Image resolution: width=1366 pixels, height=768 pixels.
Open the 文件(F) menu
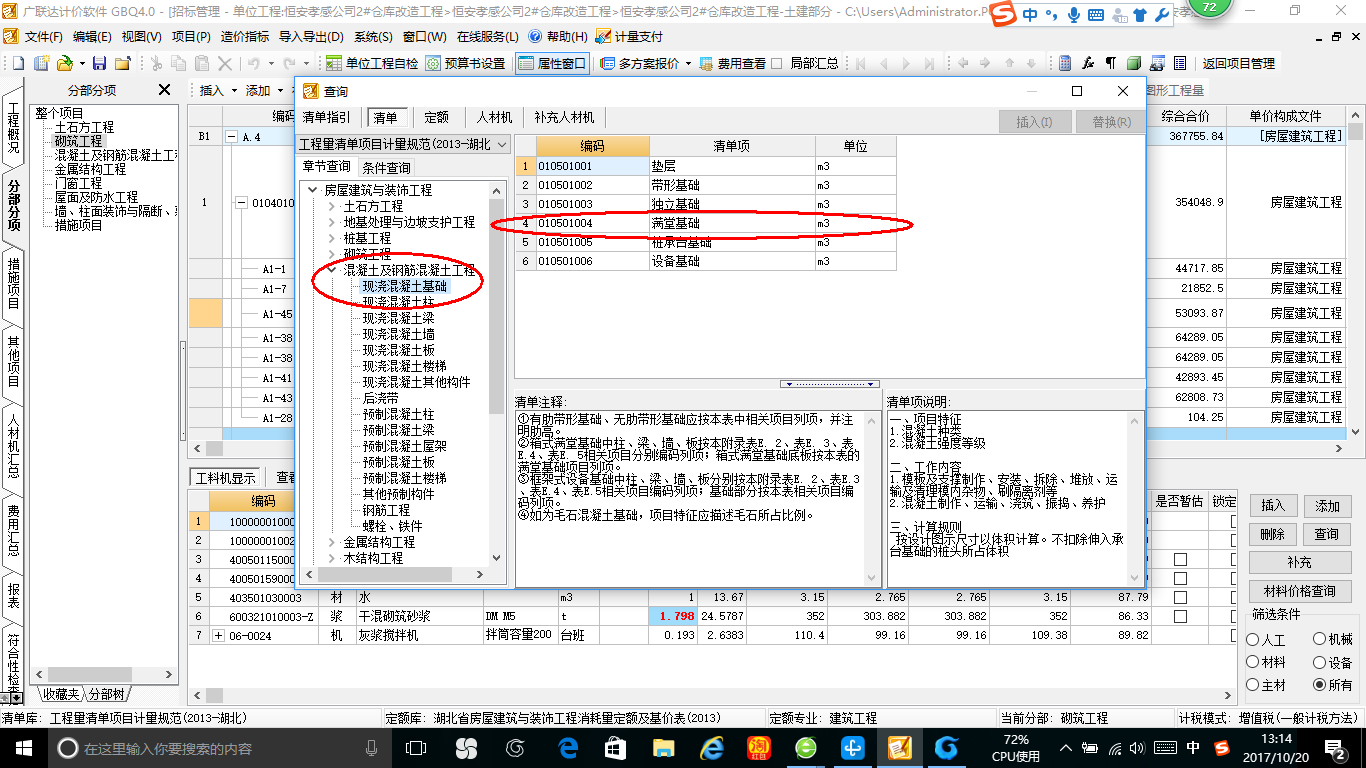pyautogui.click(x=44, y=36)
